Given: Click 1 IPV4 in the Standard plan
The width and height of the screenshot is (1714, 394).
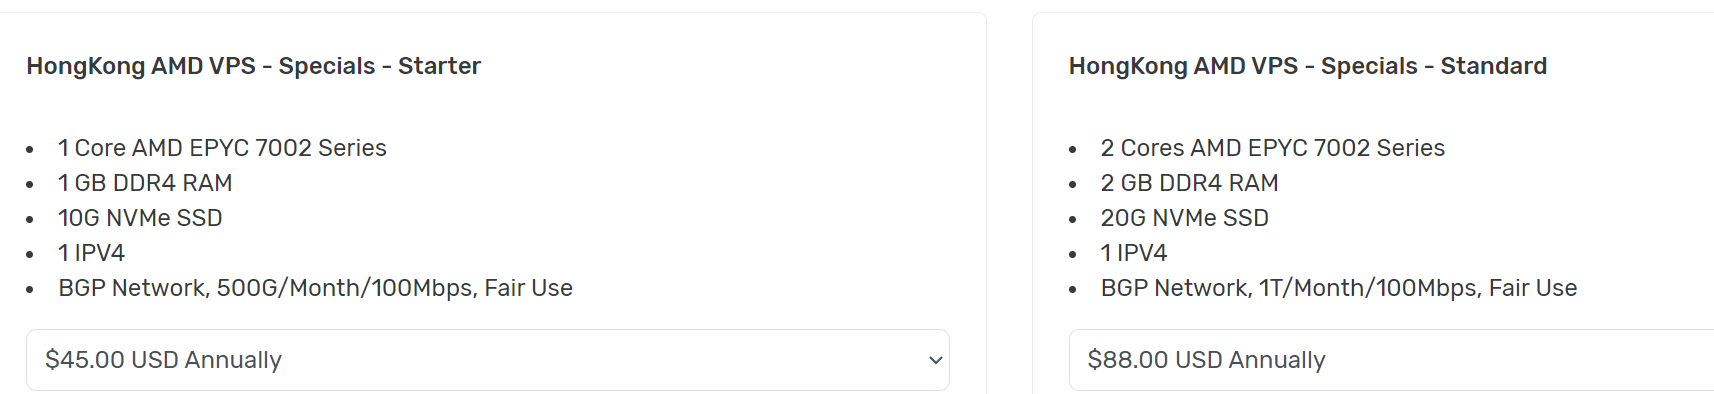Looking at the screenshot, I should (x=1134, y=253).
